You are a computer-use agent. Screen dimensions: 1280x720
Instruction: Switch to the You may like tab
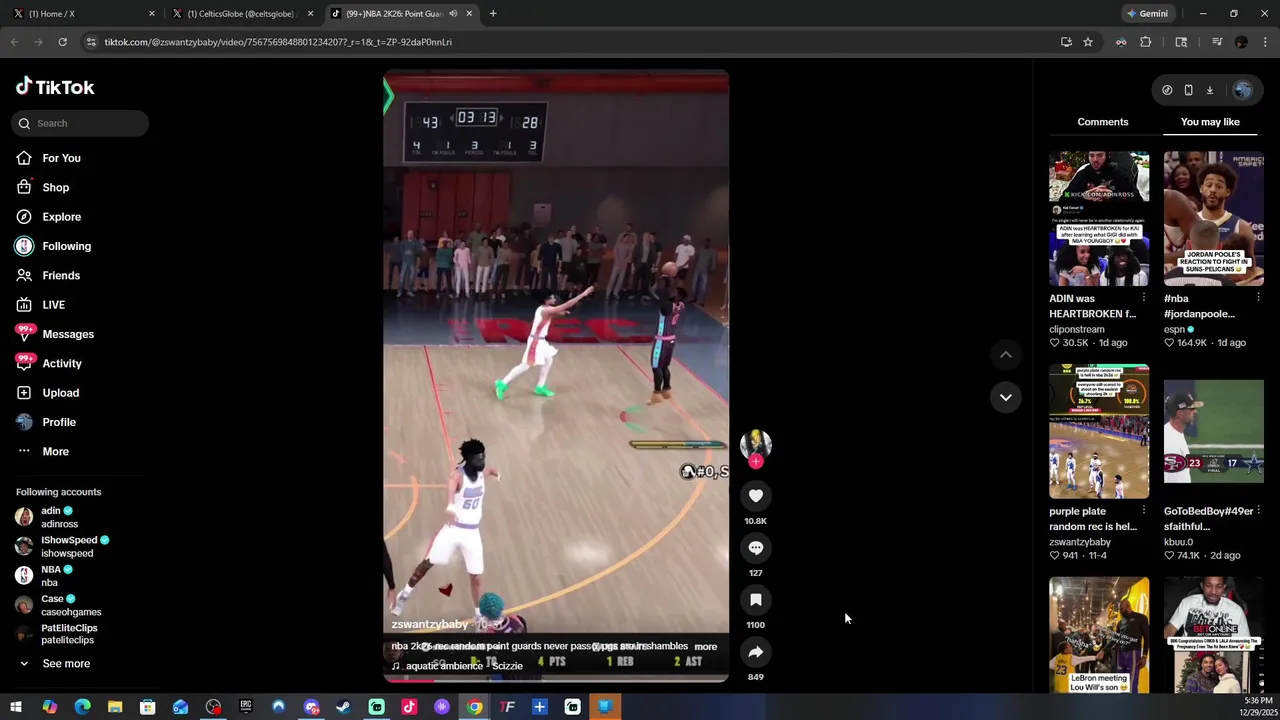click(1210, 122)
